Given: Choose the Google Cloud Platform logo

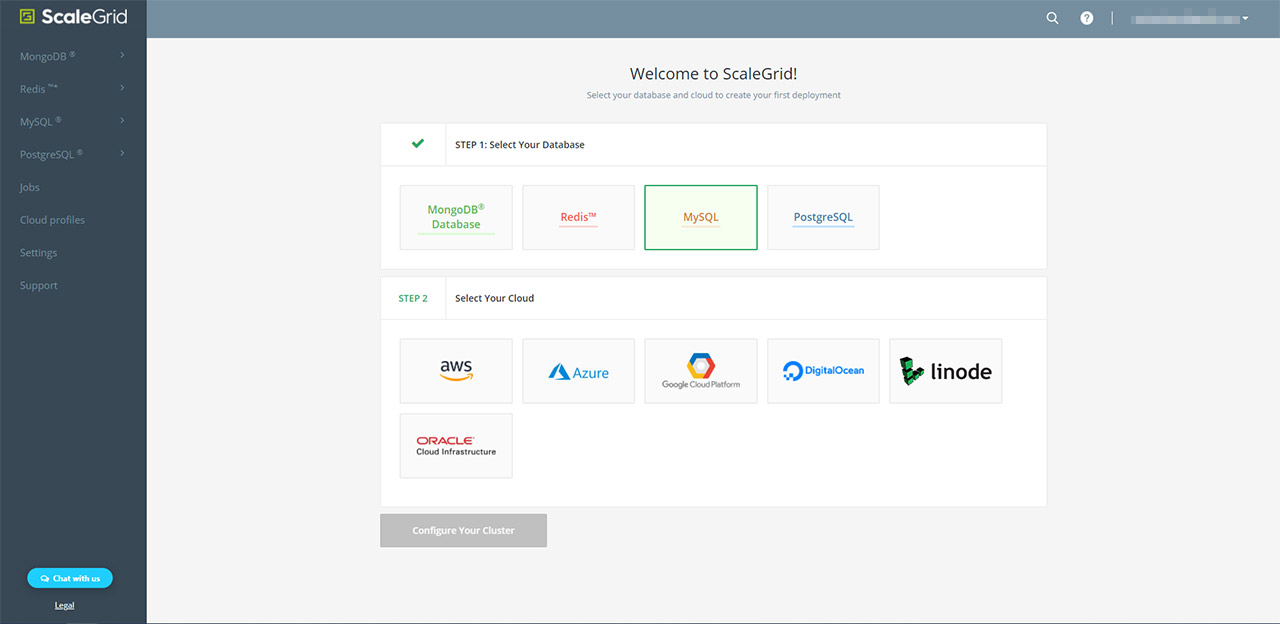Looking at the screenshot, I should 701,371.
